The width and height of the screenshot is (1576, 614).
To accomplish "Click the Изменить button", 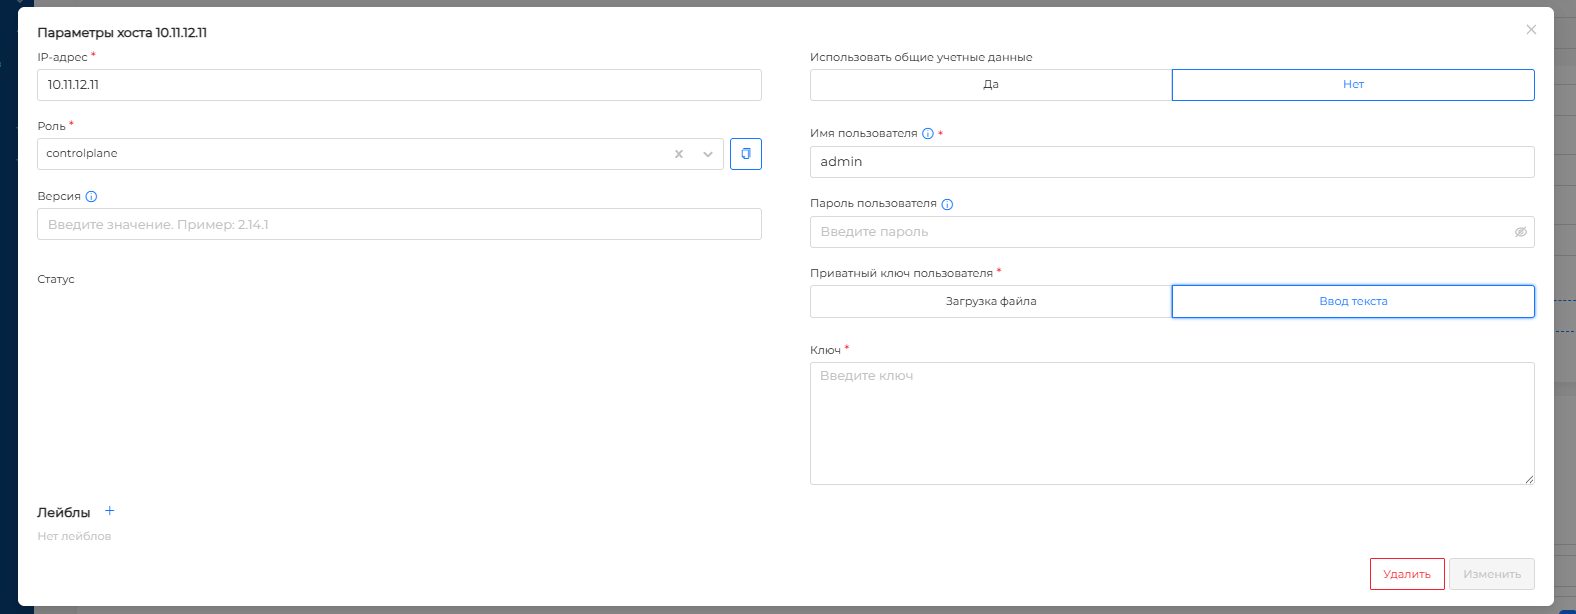I will point(1492,574).
